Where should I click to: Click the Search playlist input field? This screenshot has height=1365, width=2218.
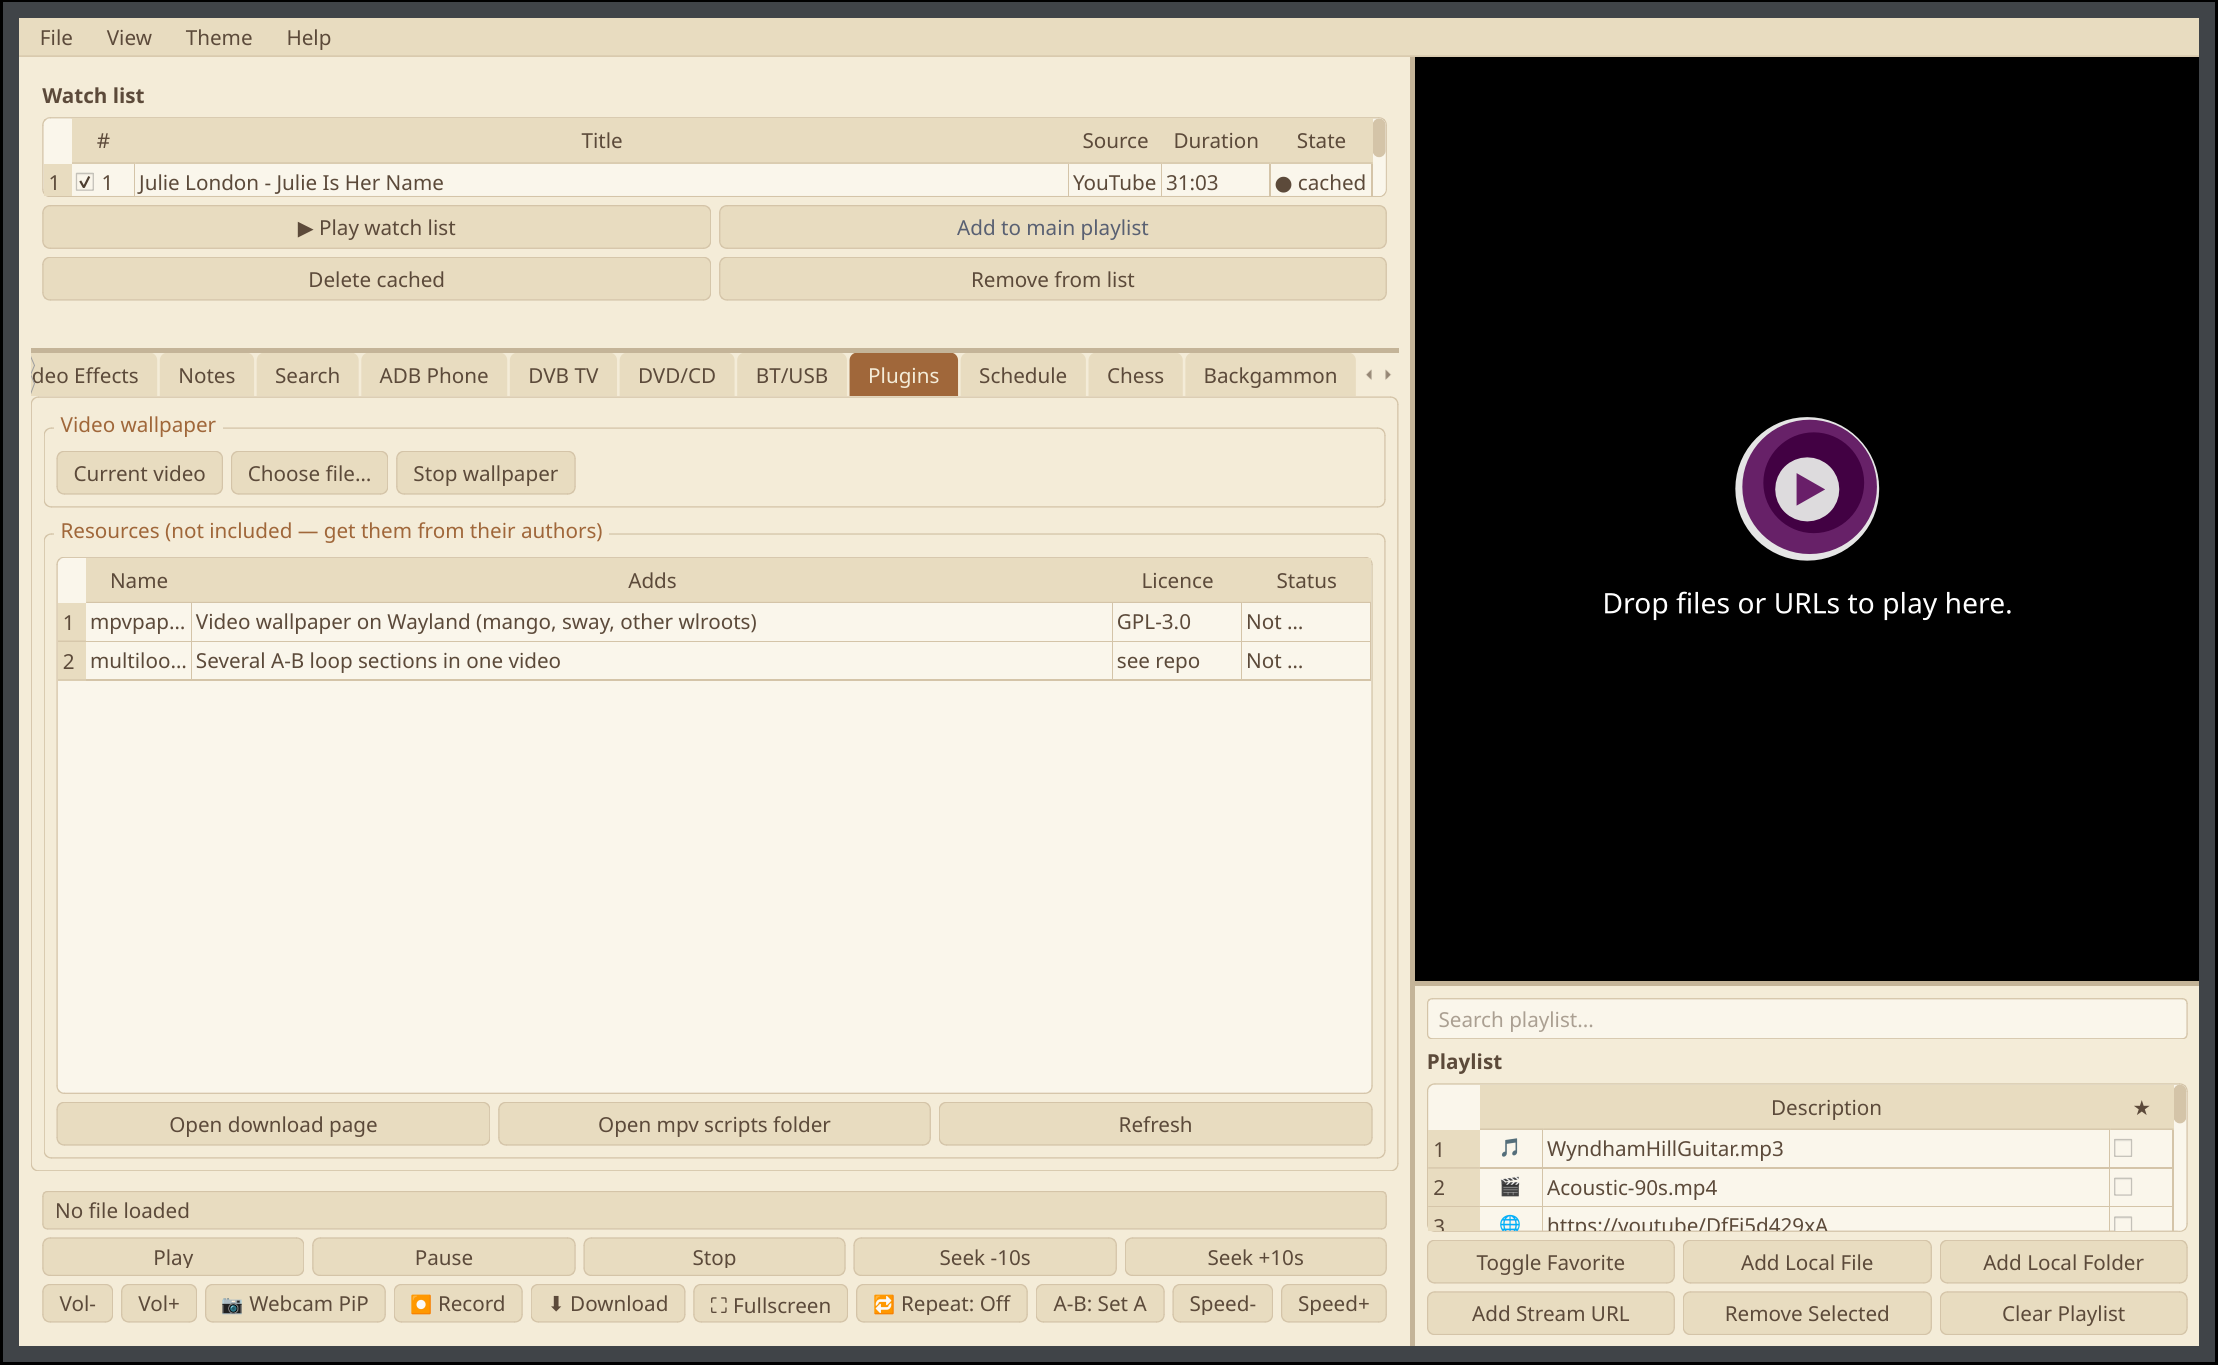point(1806,1019)
